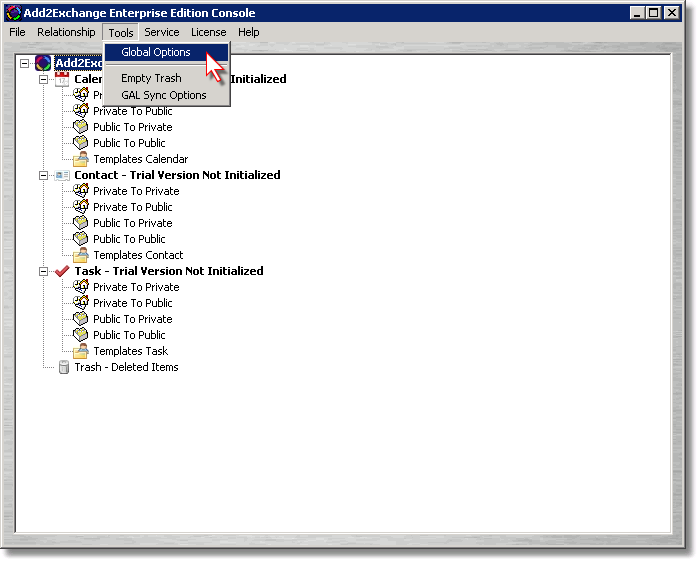Collapse the Add2Exchange root node
The height and width of the screenshot is (561, 698).
tap(24, 64)
